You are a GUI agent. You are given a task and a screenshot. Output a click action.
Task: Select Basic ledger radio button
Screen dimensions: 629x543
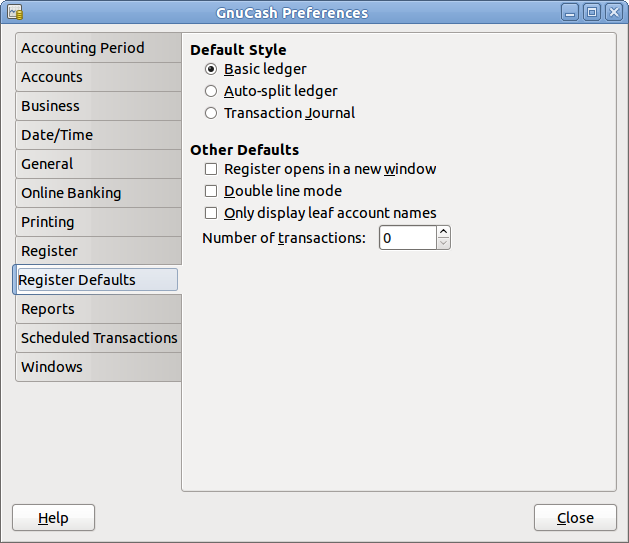coord(211,69)
